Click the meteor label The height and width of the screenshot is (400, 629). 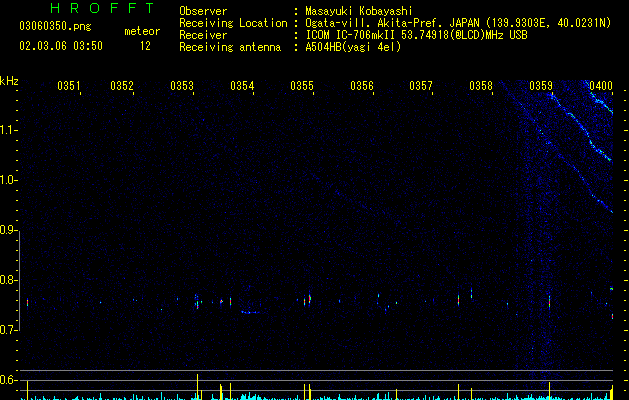142,31
